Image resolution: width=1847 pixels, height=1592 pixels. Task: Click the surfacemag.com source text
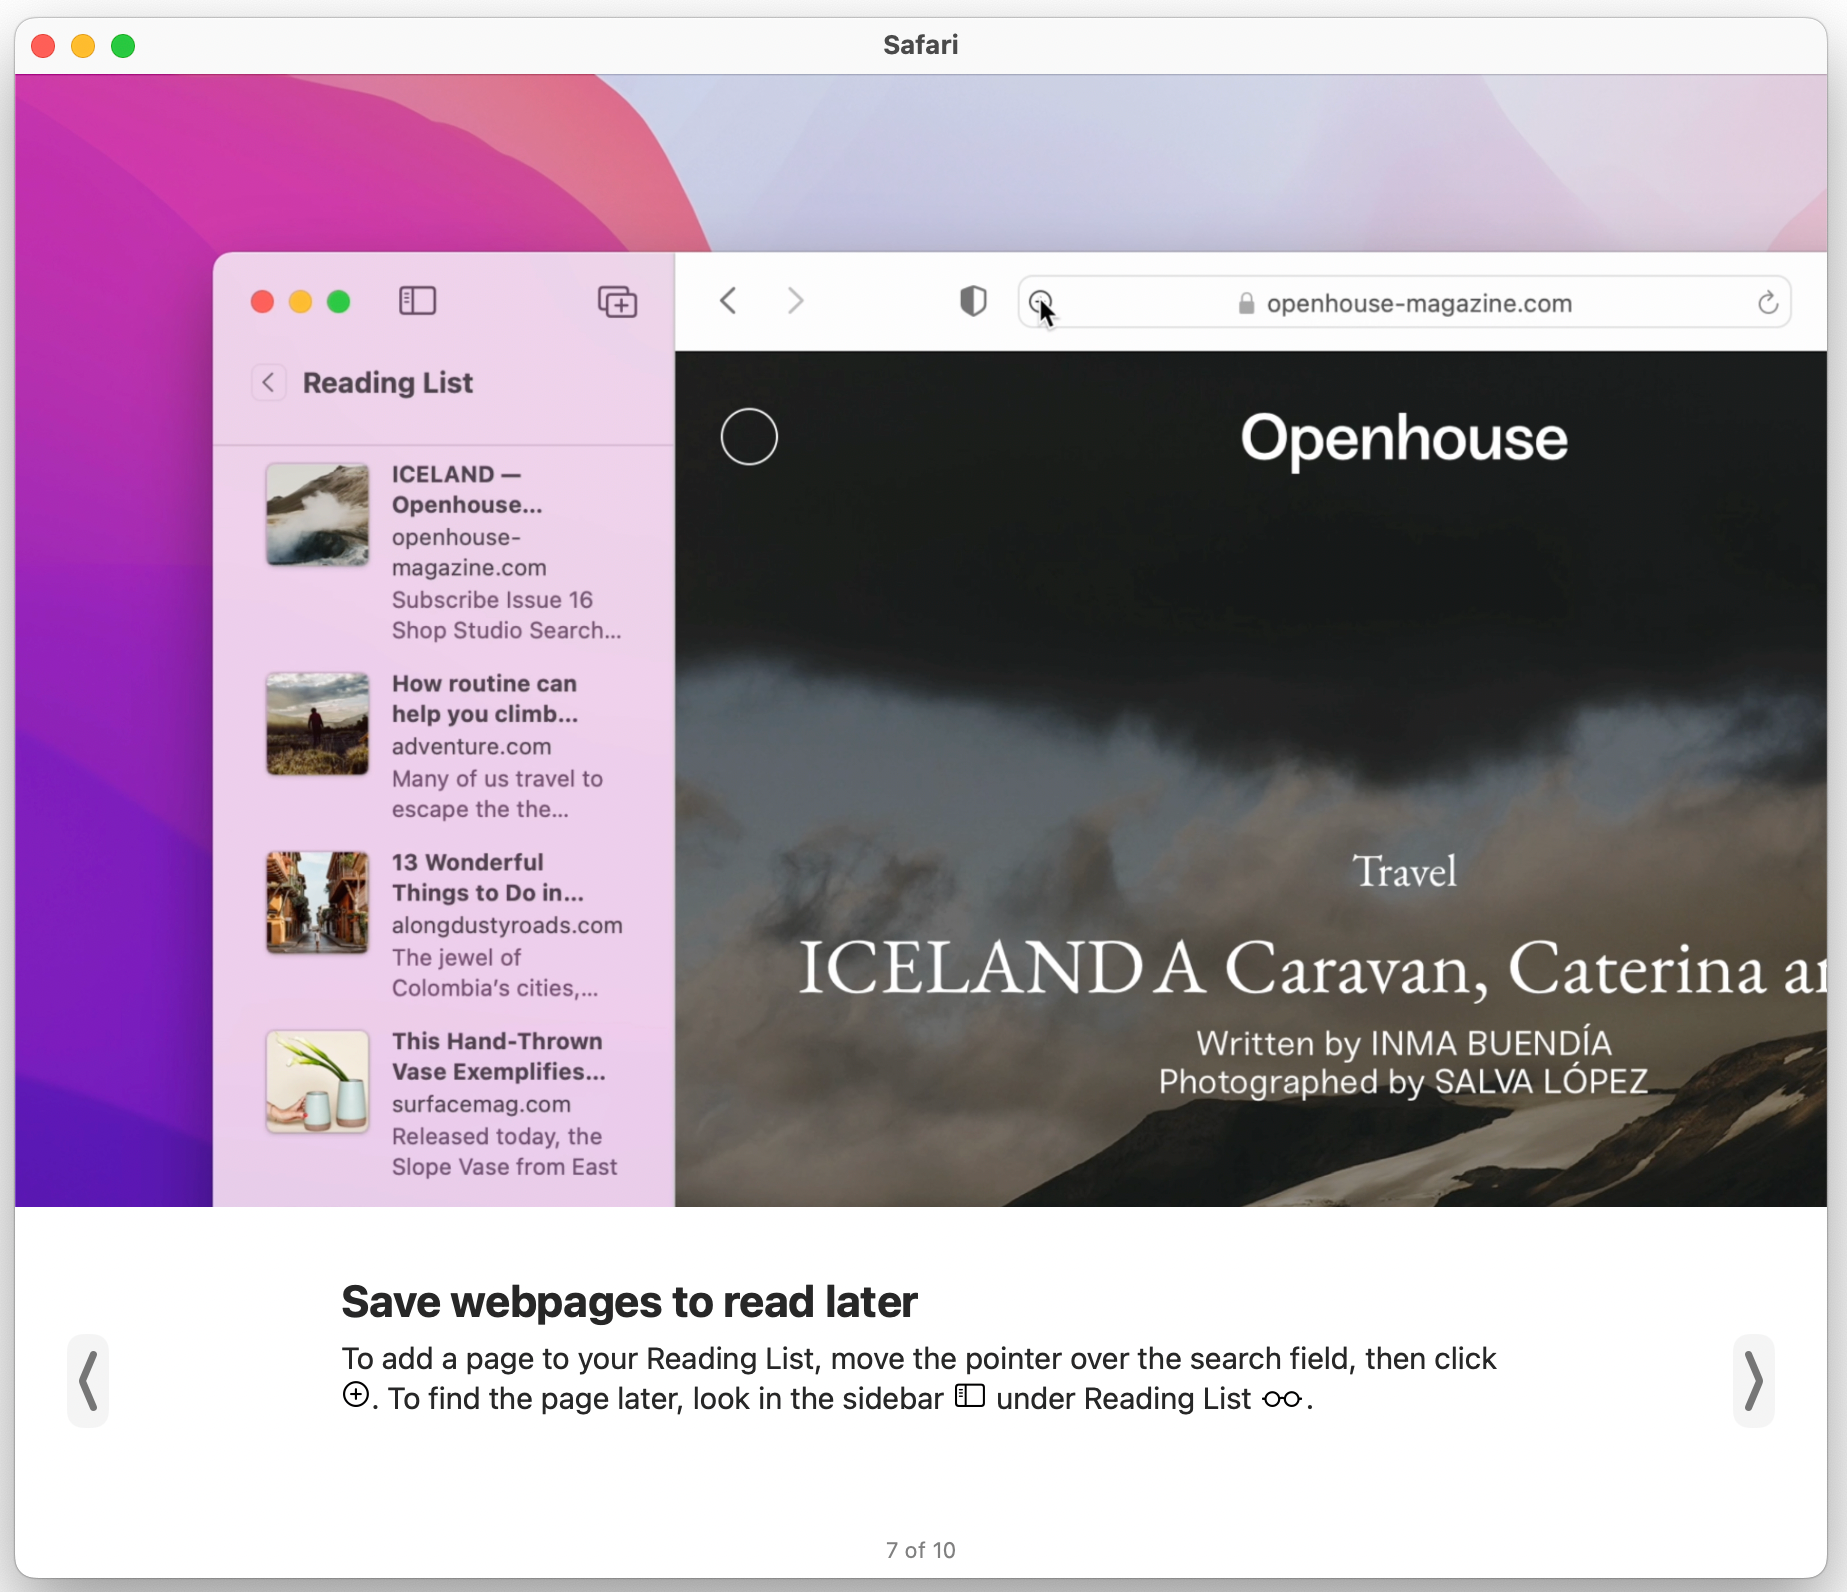click(x=481, y=1104)
